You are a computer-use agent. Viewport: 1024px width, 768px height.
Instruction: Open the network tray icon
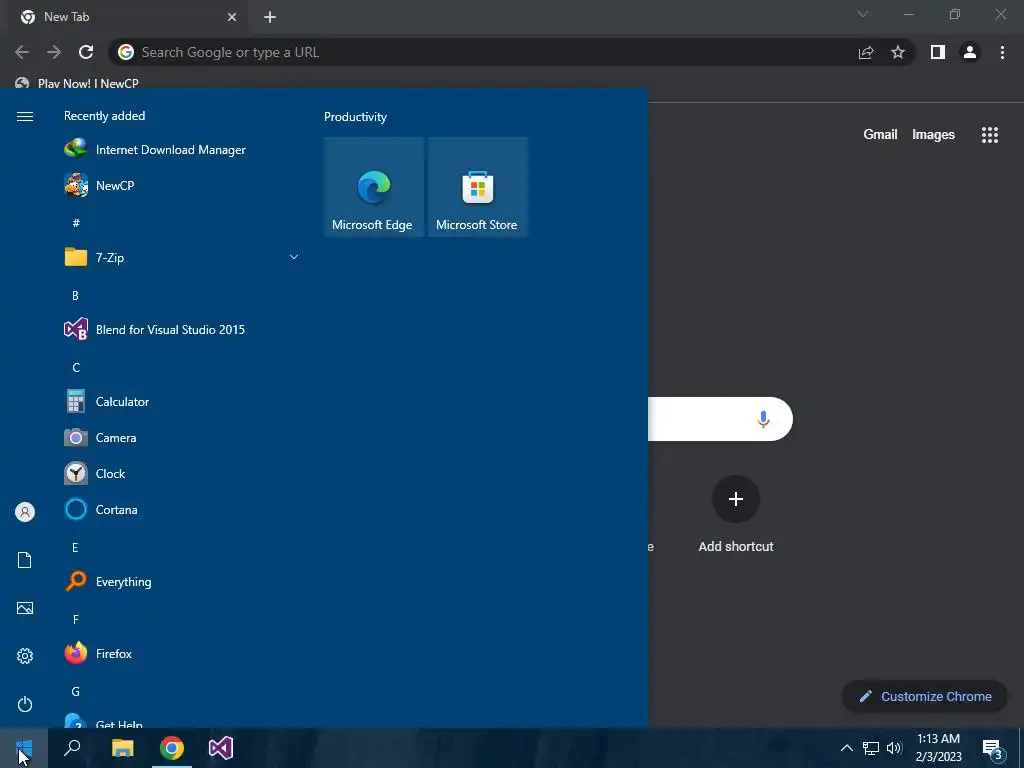point(871,748)
